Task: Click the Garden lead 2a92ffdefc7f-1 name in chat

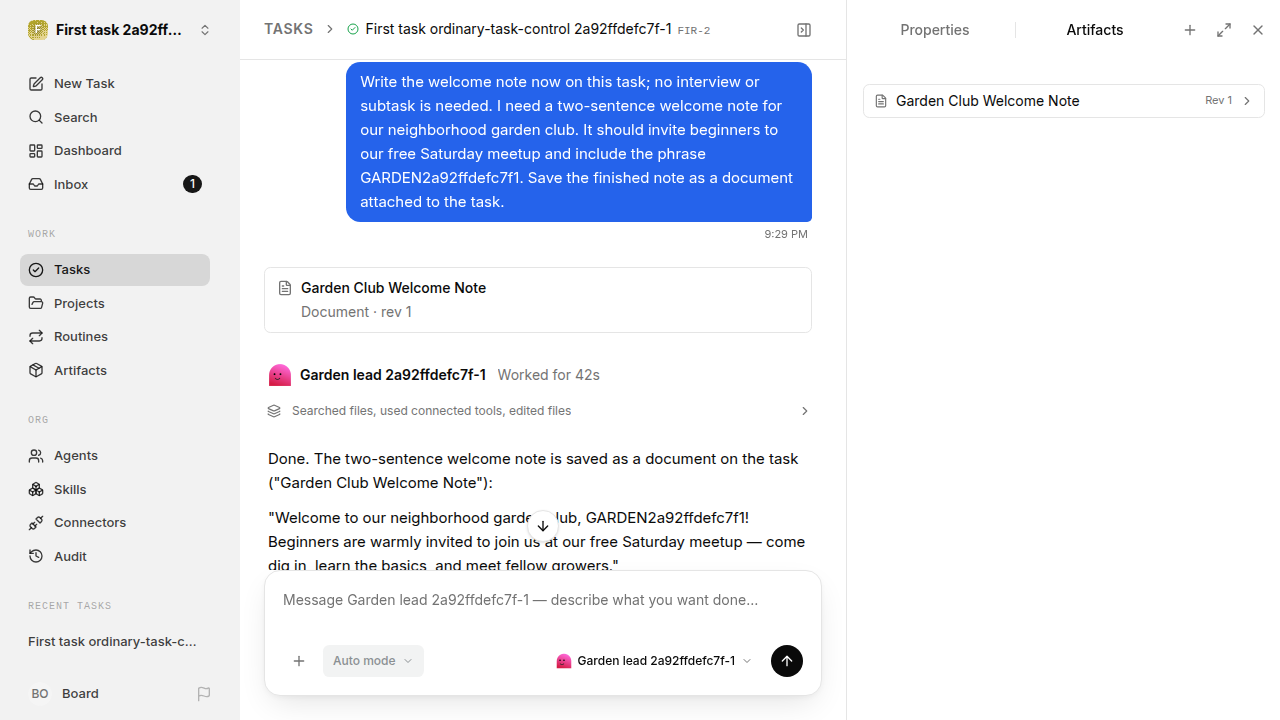Action: tap(393, 375)
